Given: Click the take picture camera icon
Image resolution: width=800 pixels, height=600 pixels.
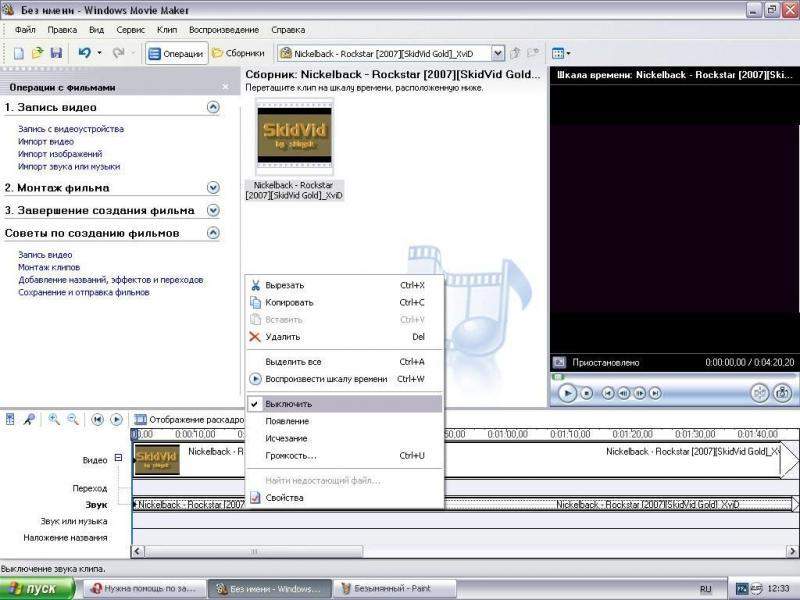Looking at the screenshot, I should (782, 393).
